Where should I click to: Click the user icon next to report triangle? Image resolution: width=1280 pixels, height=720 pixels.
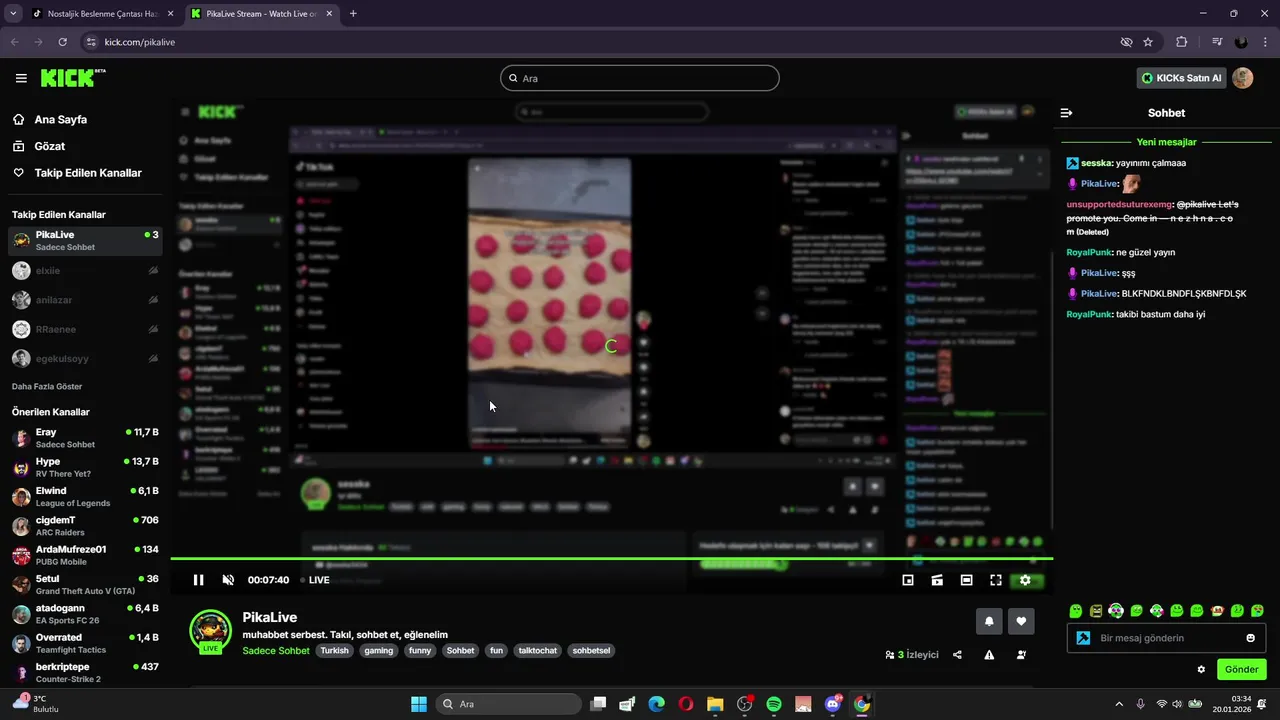[1021, 655]
